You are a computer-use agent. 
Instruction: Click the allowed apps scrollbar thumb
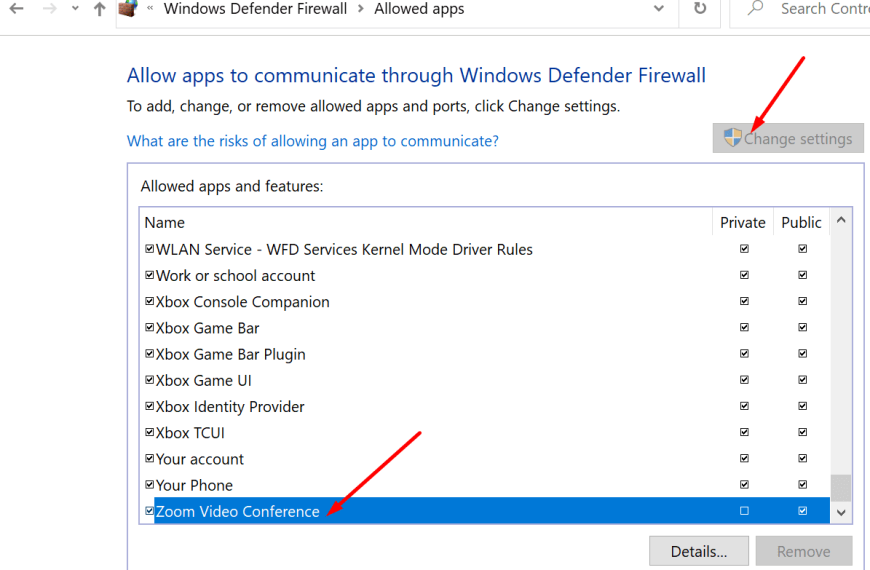(841, 488)
